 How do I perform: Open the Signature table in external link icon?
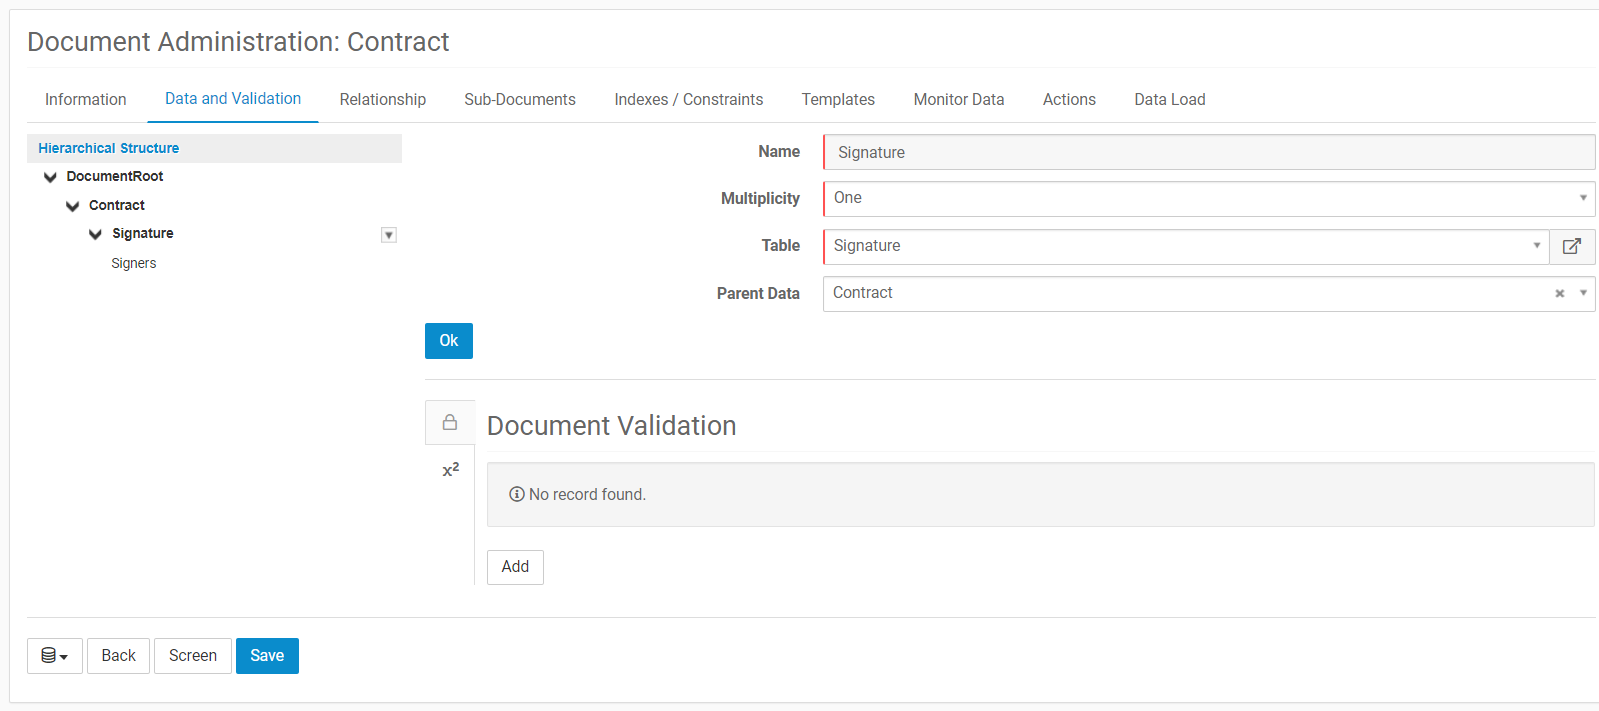[1571, 246]
